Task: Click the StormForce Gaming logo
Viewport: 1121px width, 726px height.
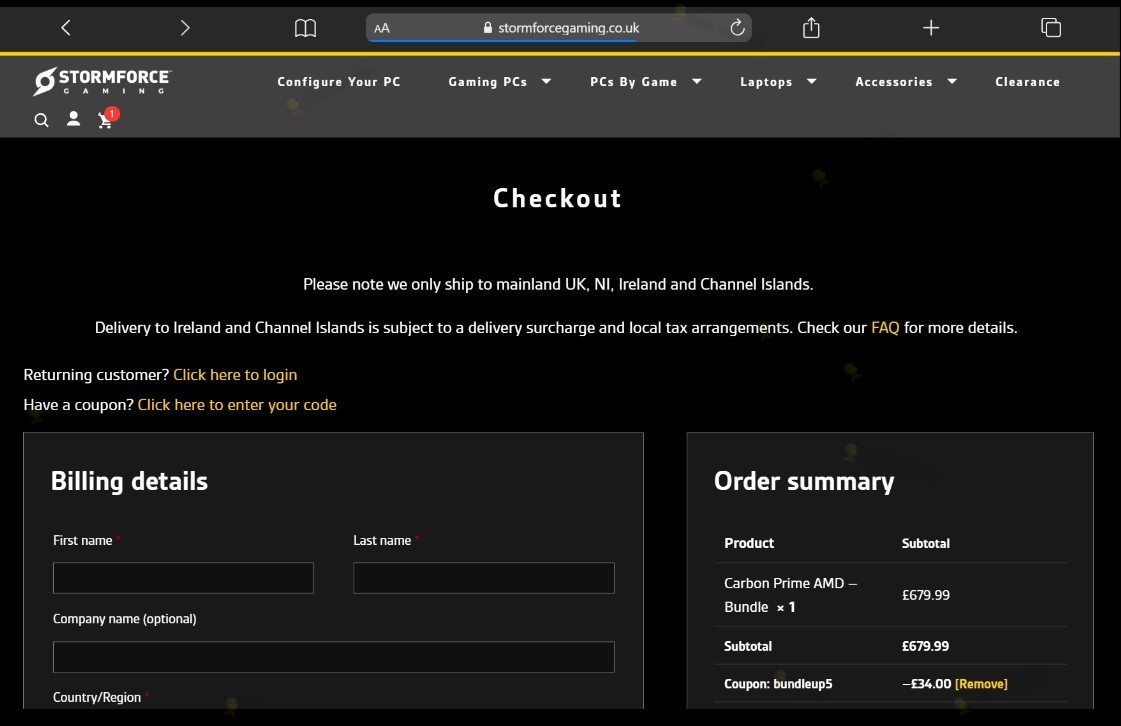Action: [x=102, y=81]
